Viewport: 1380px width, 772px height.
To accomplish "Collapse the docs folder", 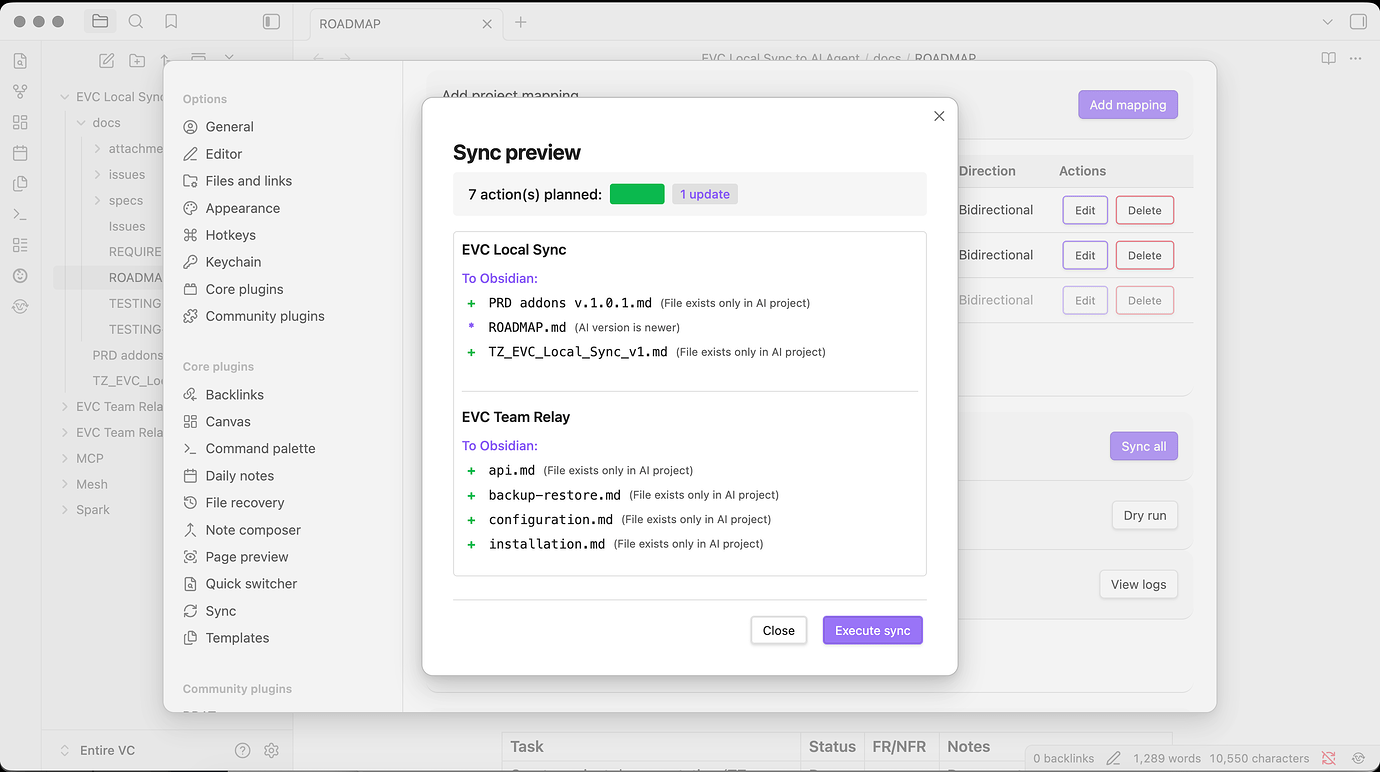I will pos(81,123).
